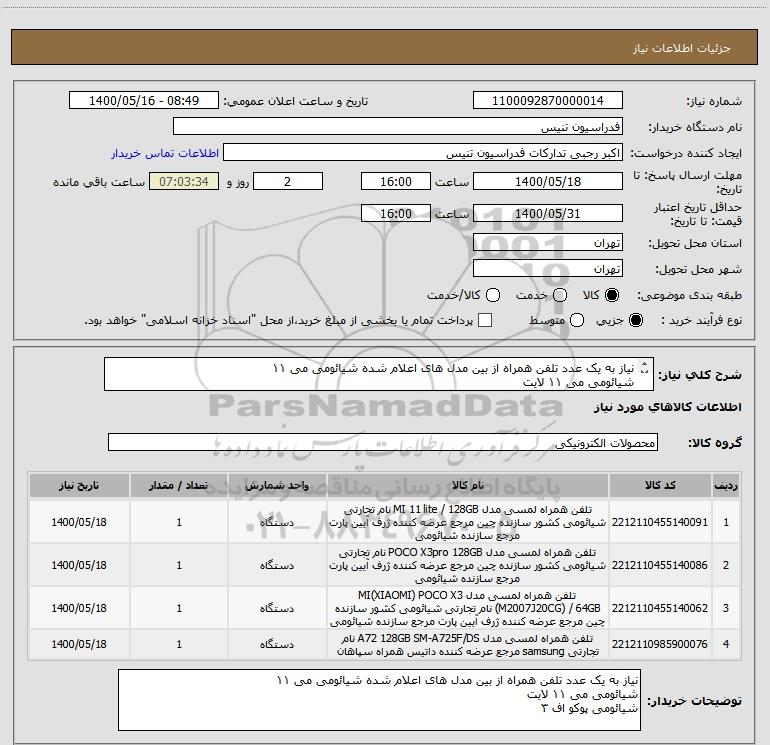Image resolution: width=770 pixels, height=745 pixels.
Task: Click the دستگاه unit in row 1
Action: 277,522
